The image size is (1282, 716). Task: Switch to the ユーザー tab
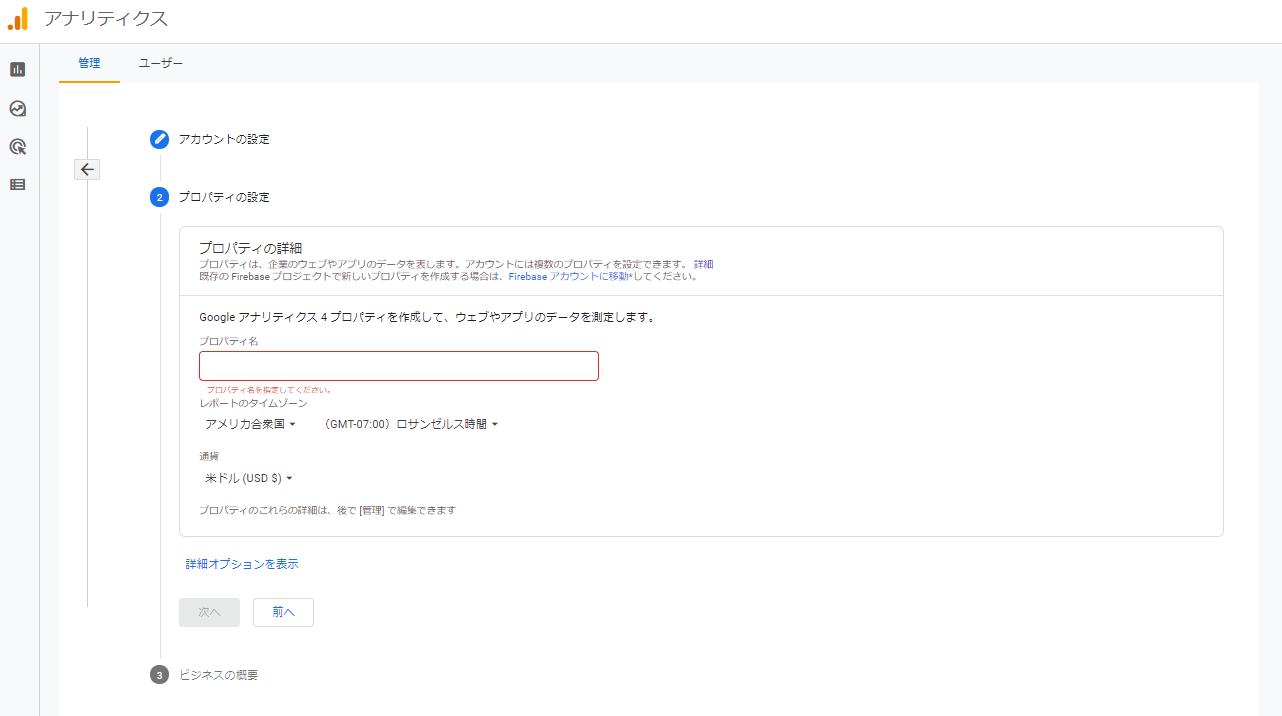[161, 63]
